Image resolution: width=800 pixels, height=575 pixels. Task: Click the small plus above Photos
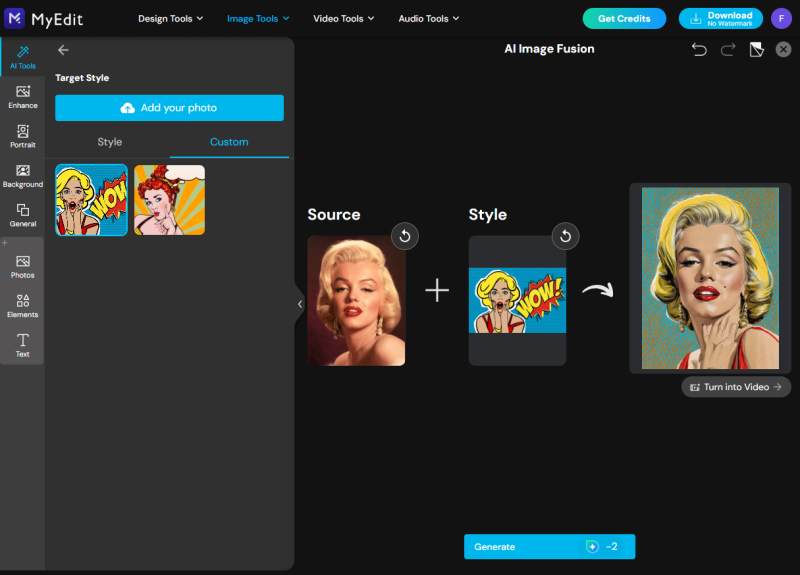pyautogui.click(x=5, y=242)
